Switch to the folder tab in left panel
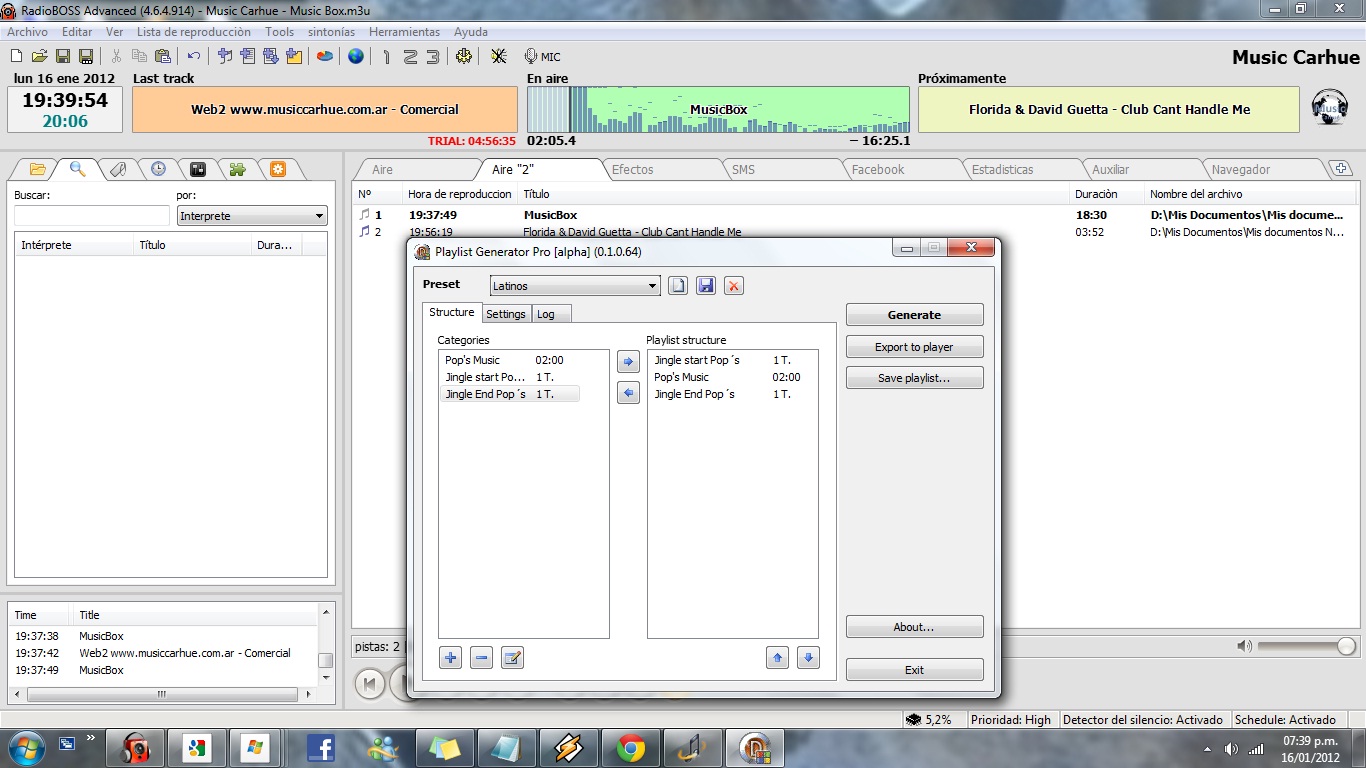 (37, 169)
